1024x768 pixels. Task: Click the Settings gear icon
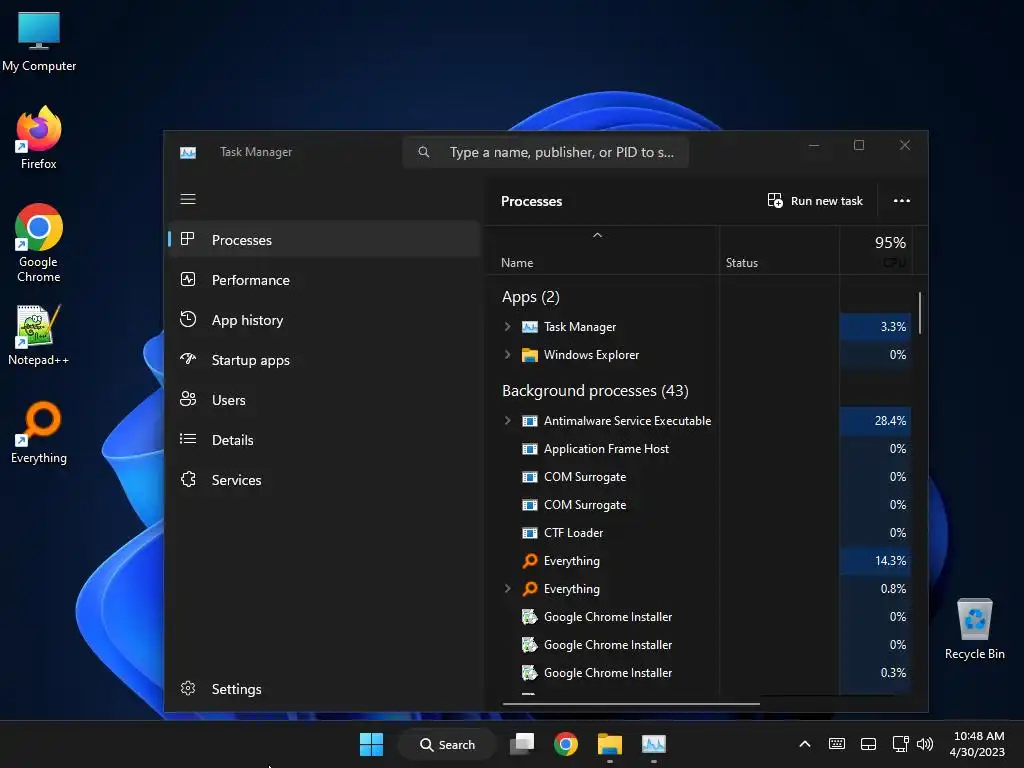click(x=188, y=688)
